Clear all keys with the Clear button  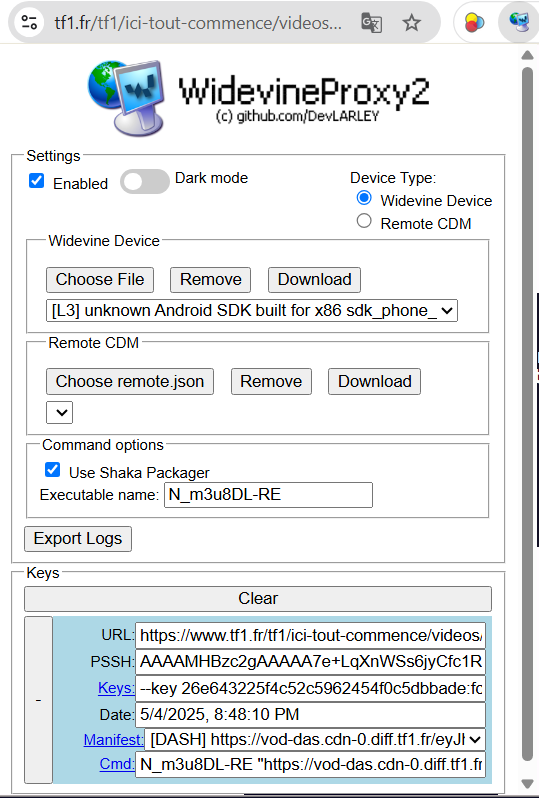[258, 598]
